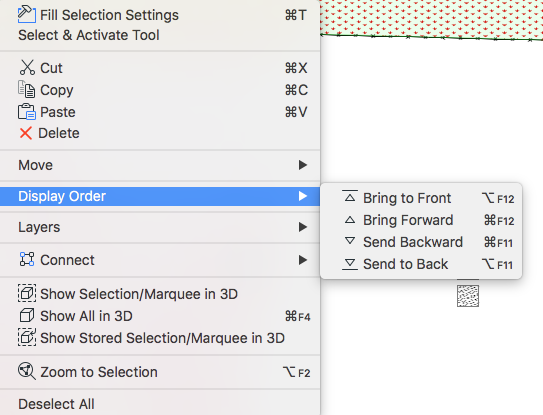Expand the Move submenu arrow
The image size is (543, 415).
[303, 165]
